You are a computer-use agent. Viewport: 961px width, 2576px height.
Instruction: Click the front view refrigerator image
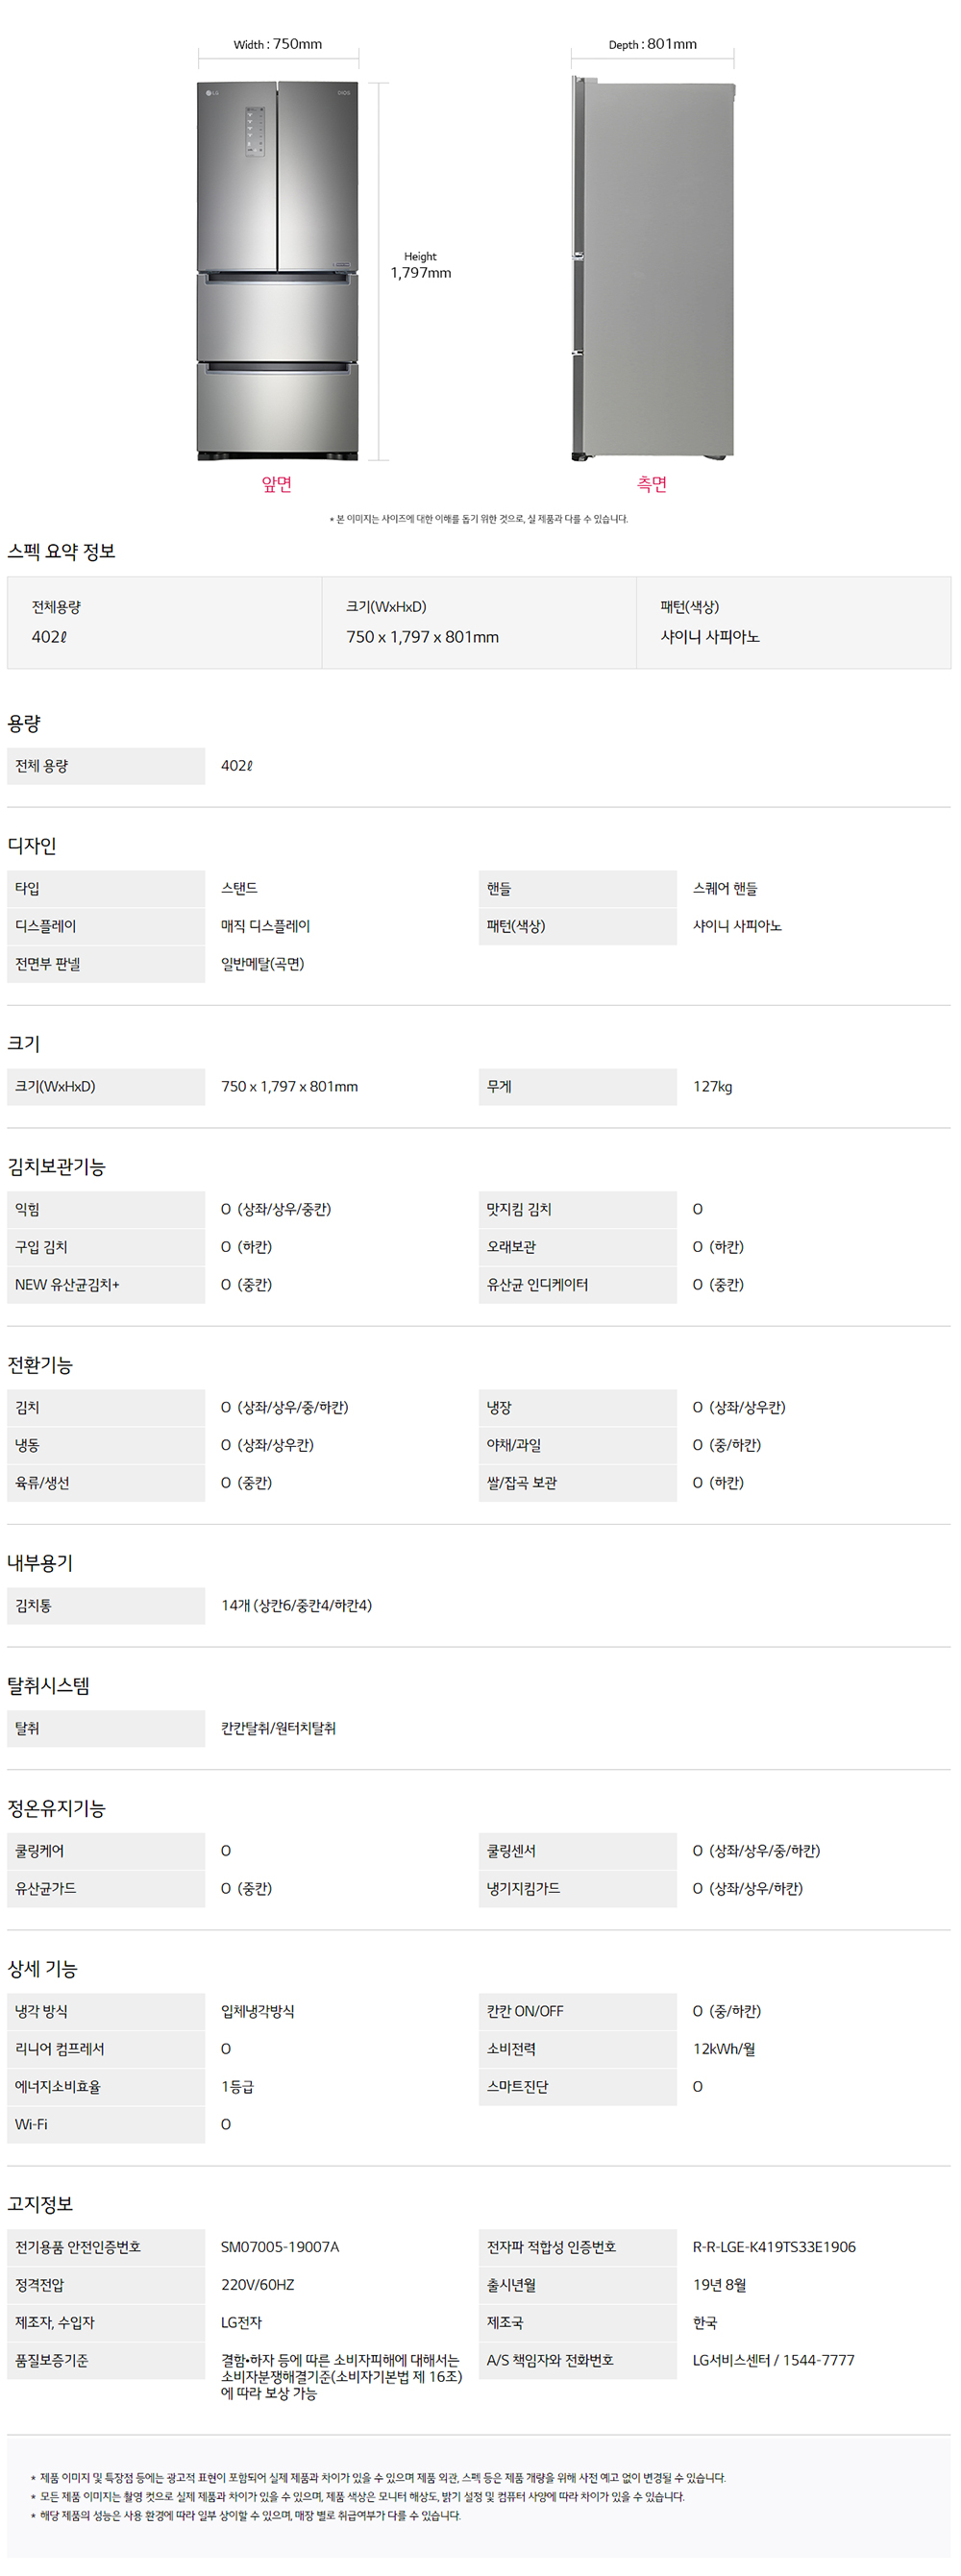click(x=277, y=271)
